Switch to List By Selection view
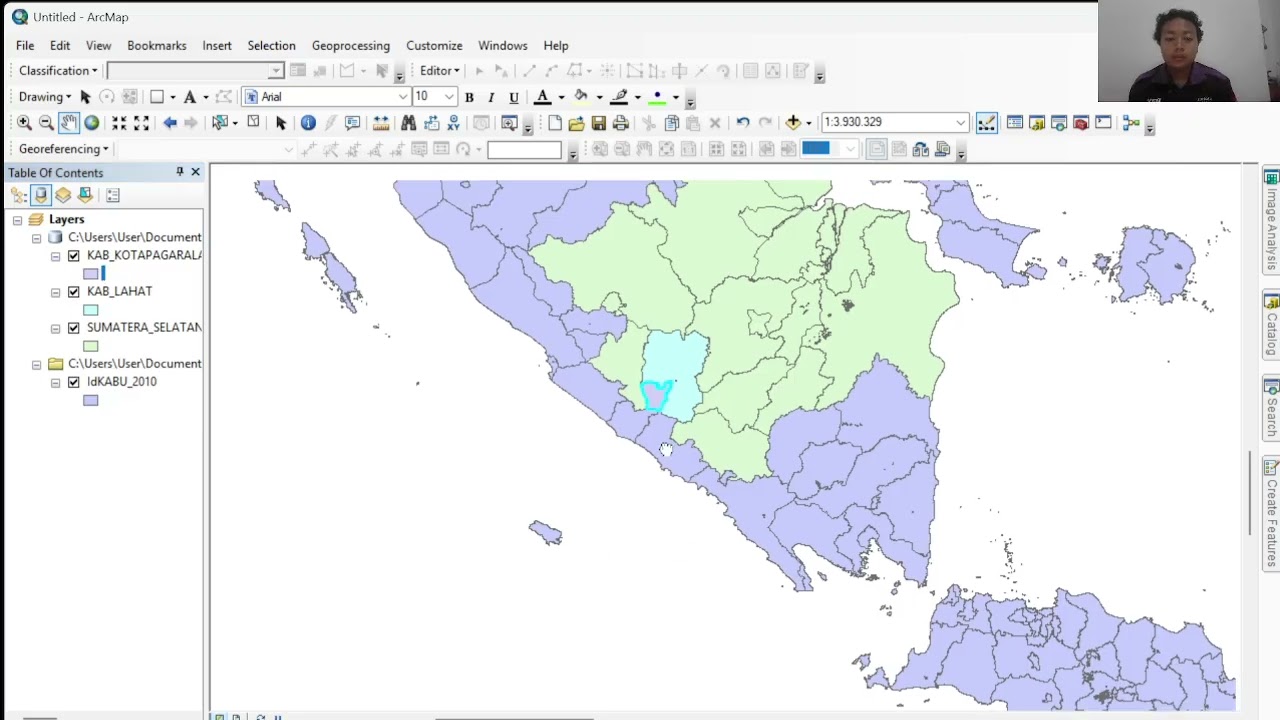The height and width of the screenshot is (720, 1280). point(85,195)
